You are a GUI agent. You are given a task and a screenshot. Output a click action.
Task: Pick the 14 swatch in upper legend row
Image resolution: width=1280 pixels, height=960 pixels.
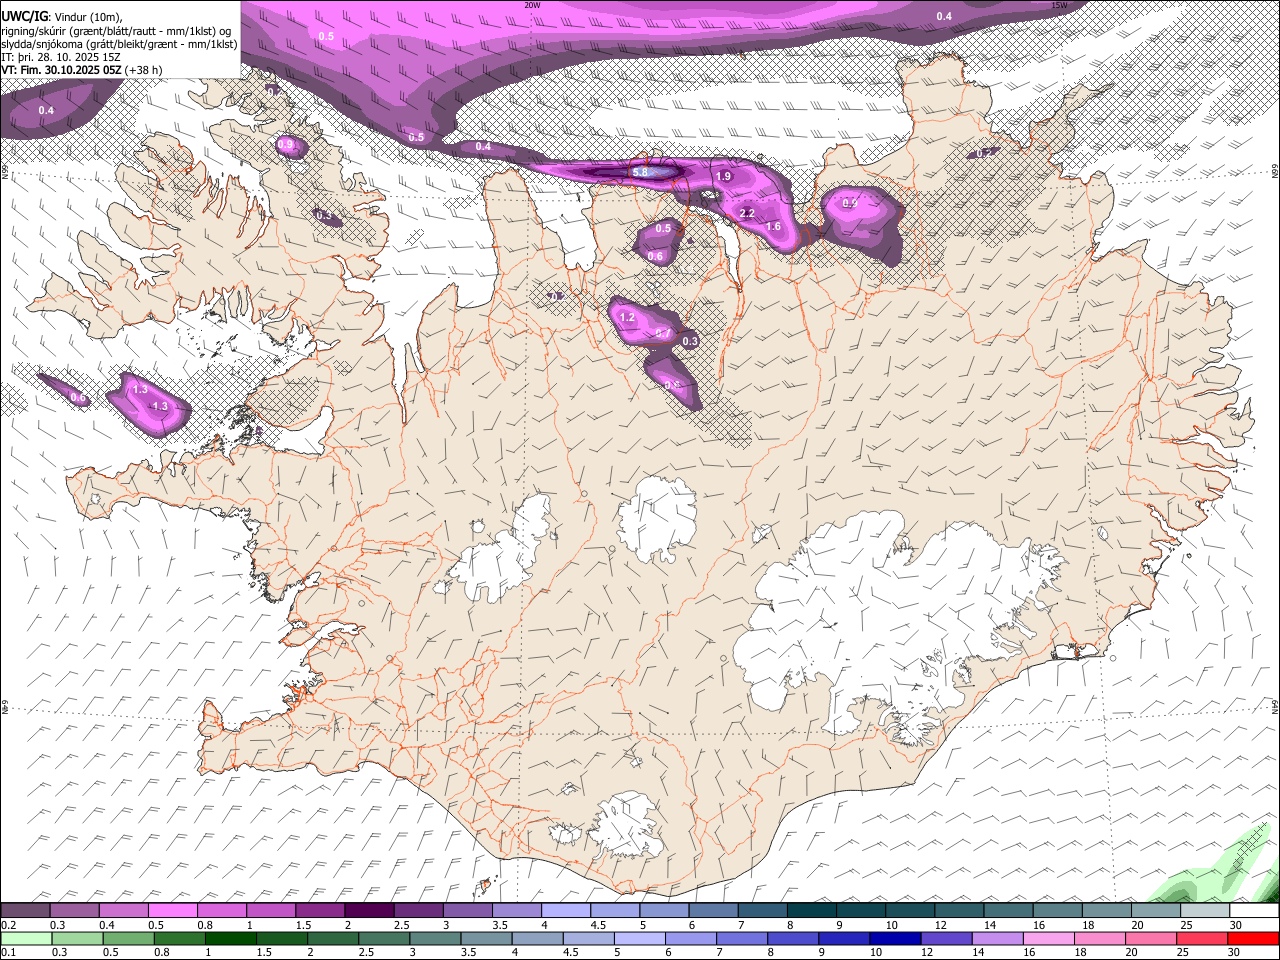1007,910
